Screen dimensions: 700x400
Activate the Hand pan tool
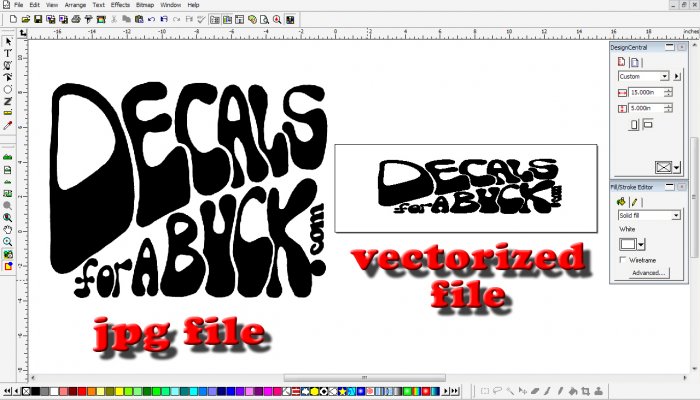click(8, 229)
